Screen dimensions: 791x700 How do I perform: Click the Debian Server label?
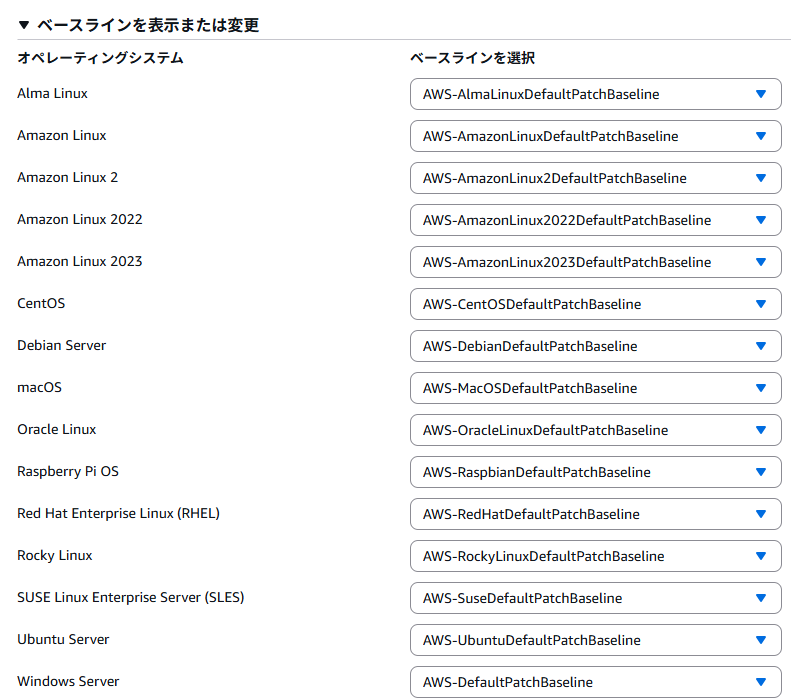tap(62, 345)
